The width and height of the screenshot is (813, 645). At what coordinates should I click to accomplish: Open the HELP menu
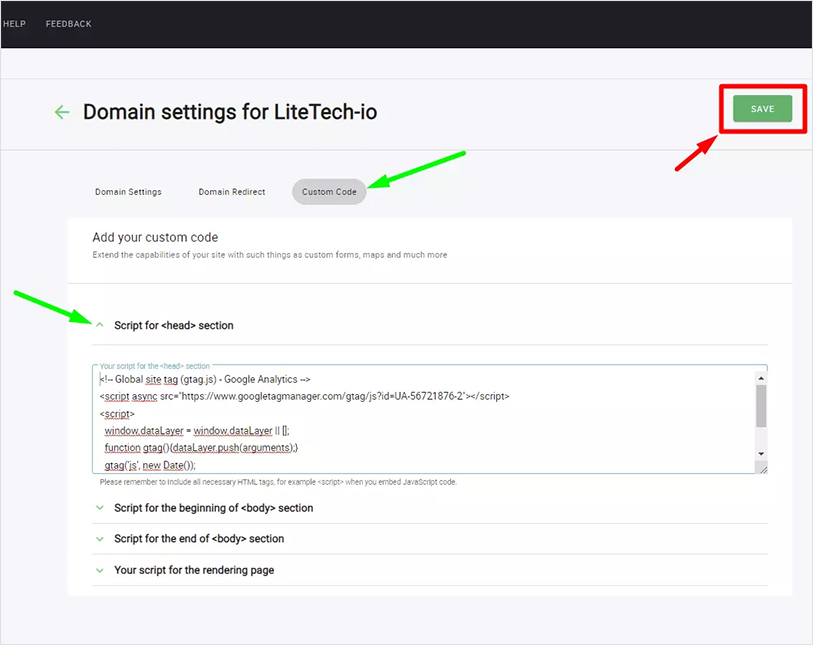tap(13, 23)
